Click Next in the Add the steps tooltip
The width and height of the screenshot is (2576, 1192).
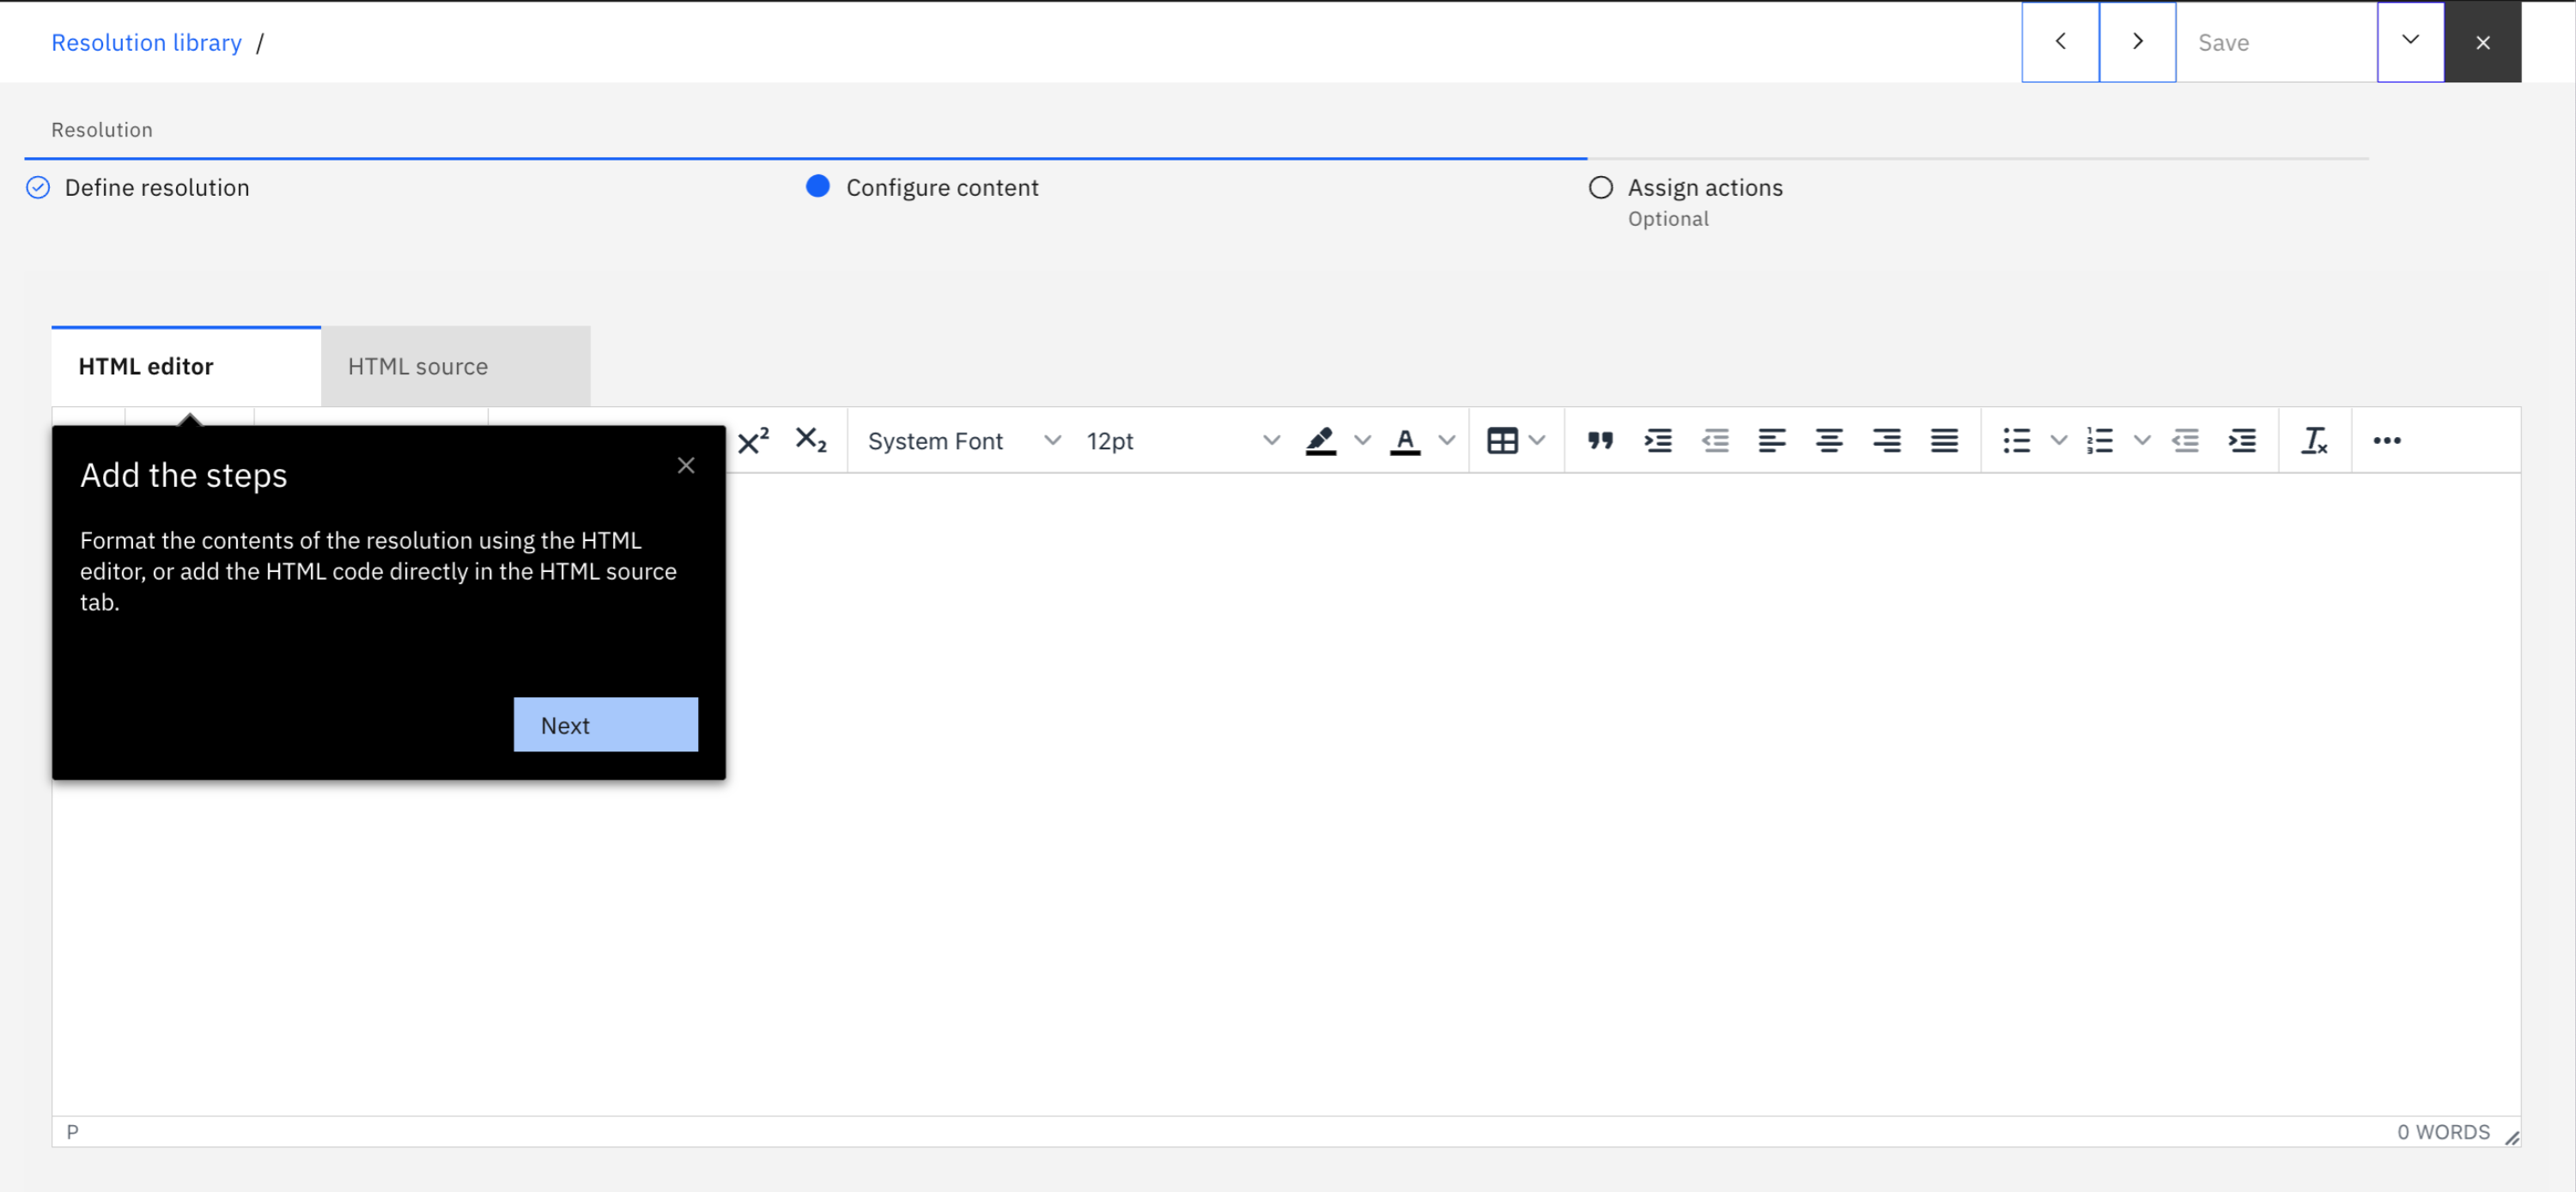tap(605, 725)
